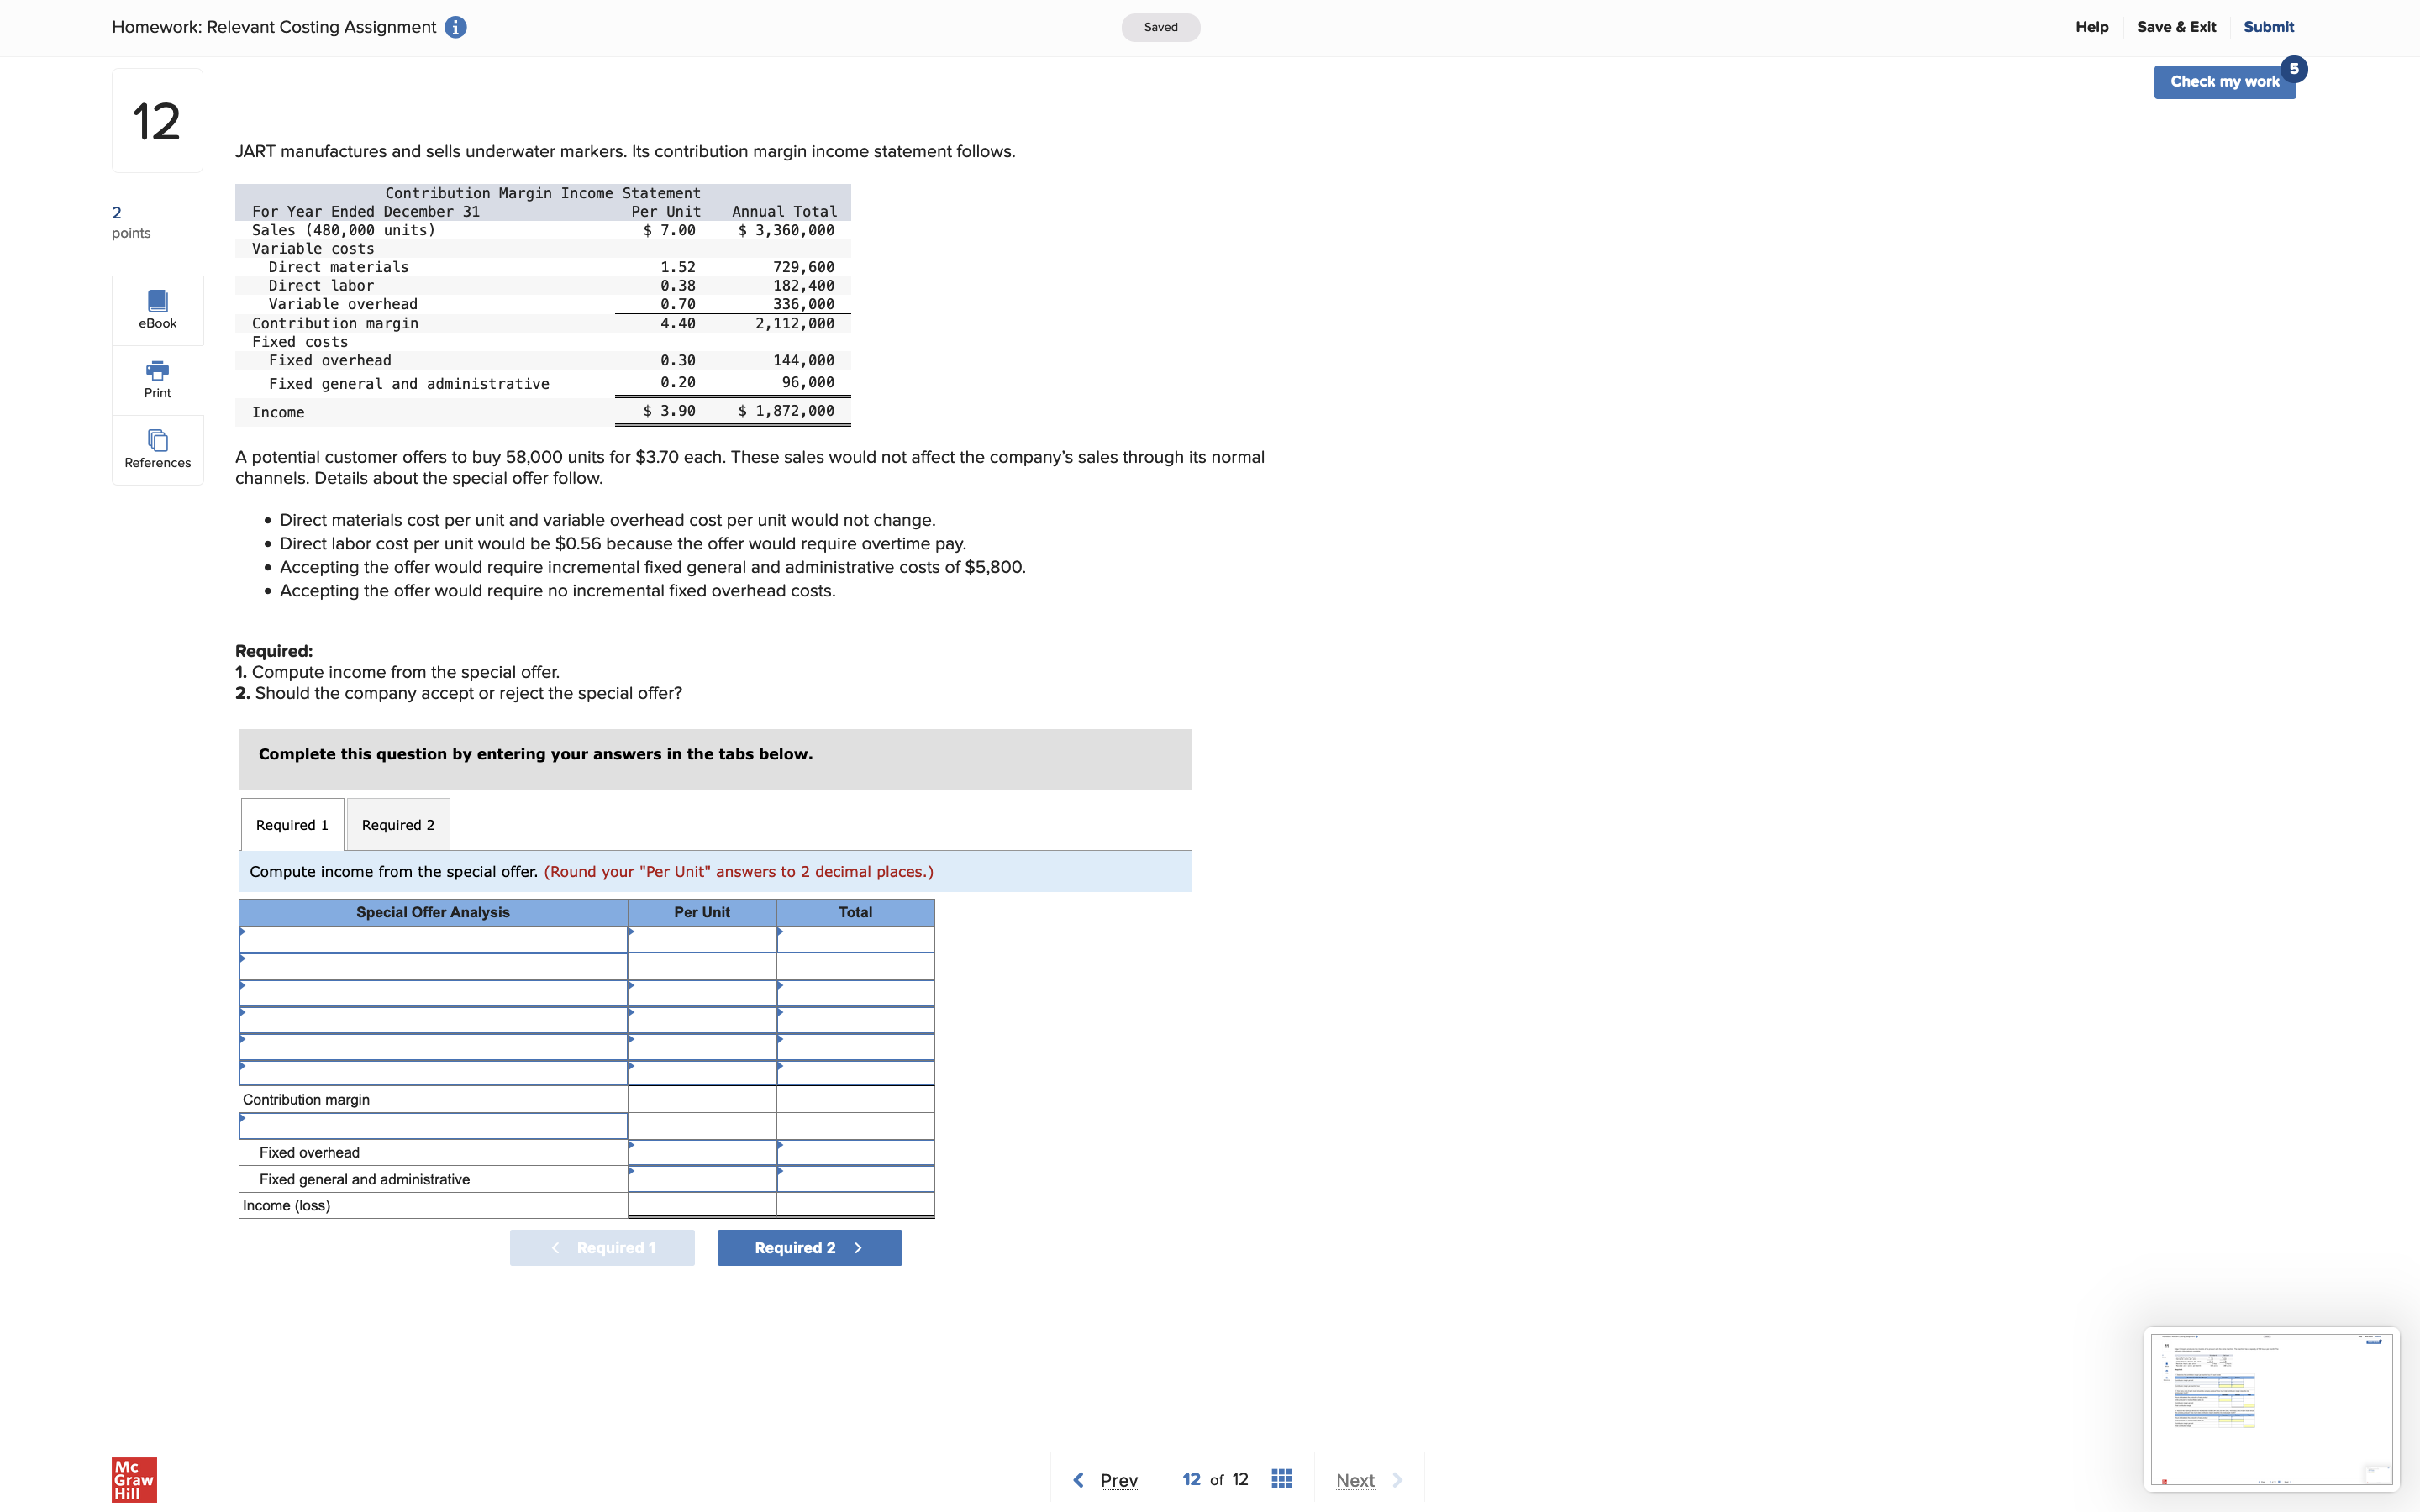Open the question navigation grid icon
2420x1512 pixels.
tap(1281, 1478)
